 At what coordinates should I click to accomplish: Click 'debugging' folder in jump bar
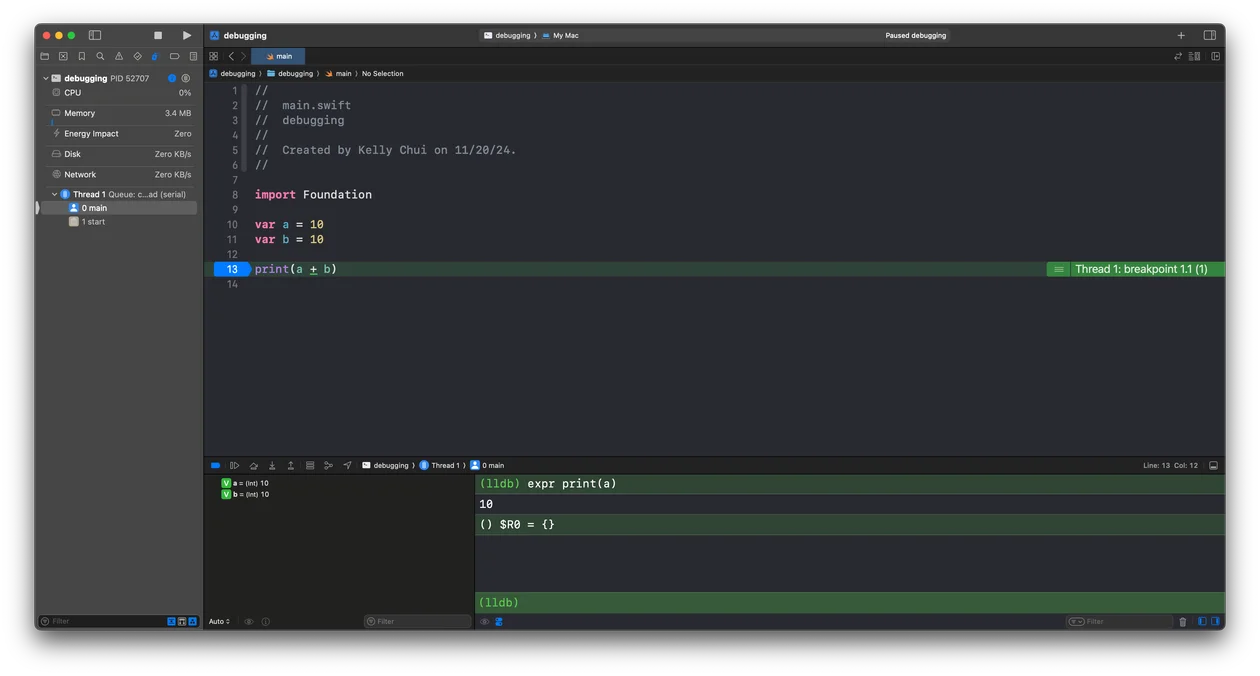pyautogui.click(x=290, y=74)
